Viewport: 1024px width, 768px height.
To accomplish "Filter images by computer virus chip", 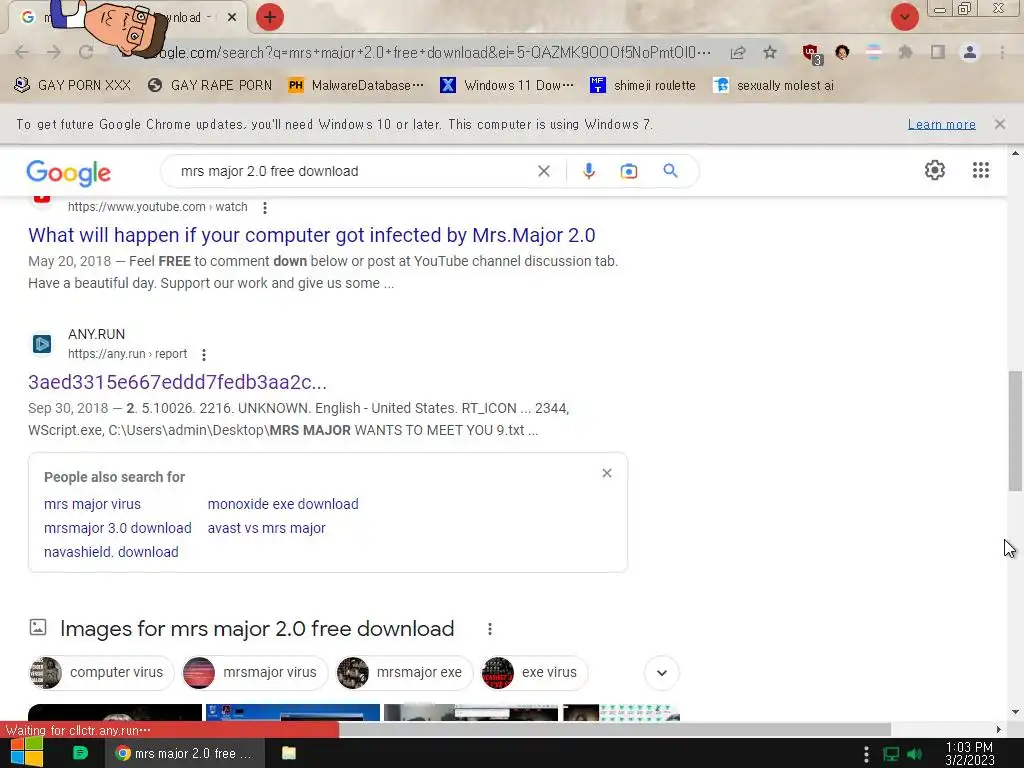I will tap(101, 673).
